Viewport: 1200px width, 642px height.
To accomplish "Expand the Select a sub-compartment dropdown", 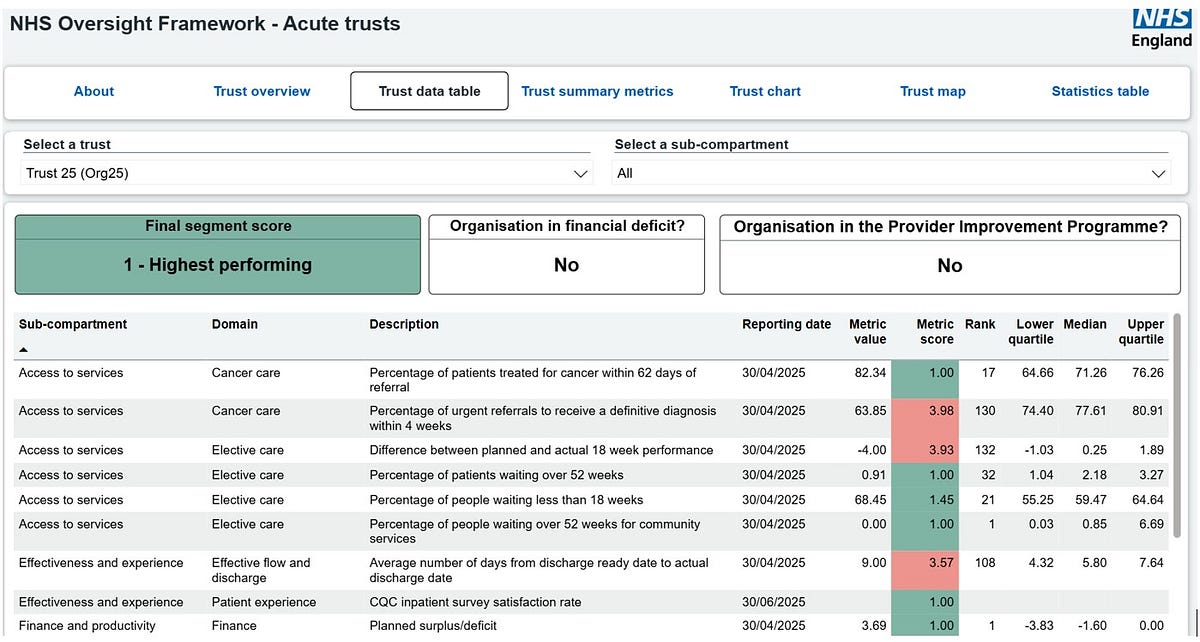I will [891, 173].
